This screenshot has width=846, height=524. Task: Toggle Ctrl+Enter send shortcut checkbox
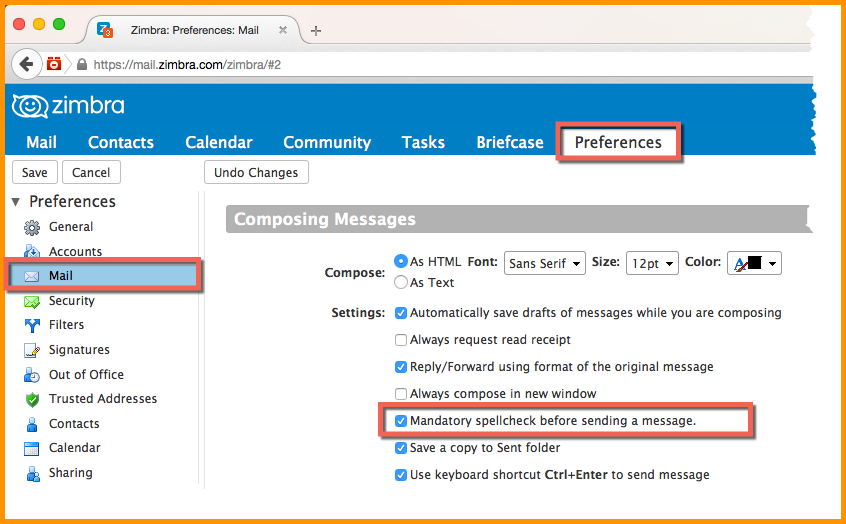tap(400, 475)
